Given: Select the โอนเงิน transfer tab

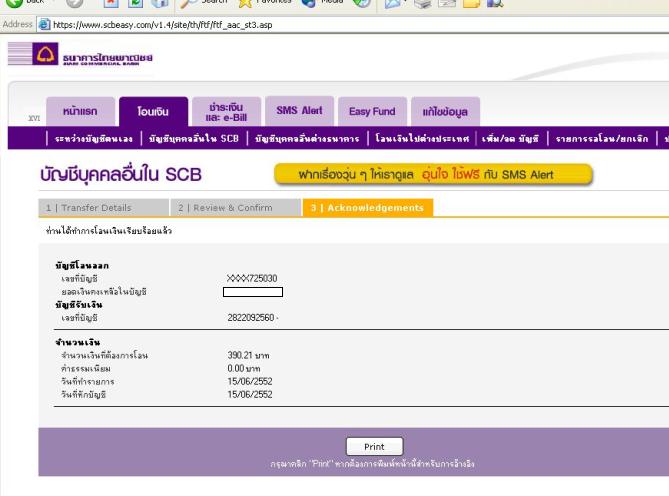Looking at the screenshot, I should pyautogui.click(x=153, y=112).
